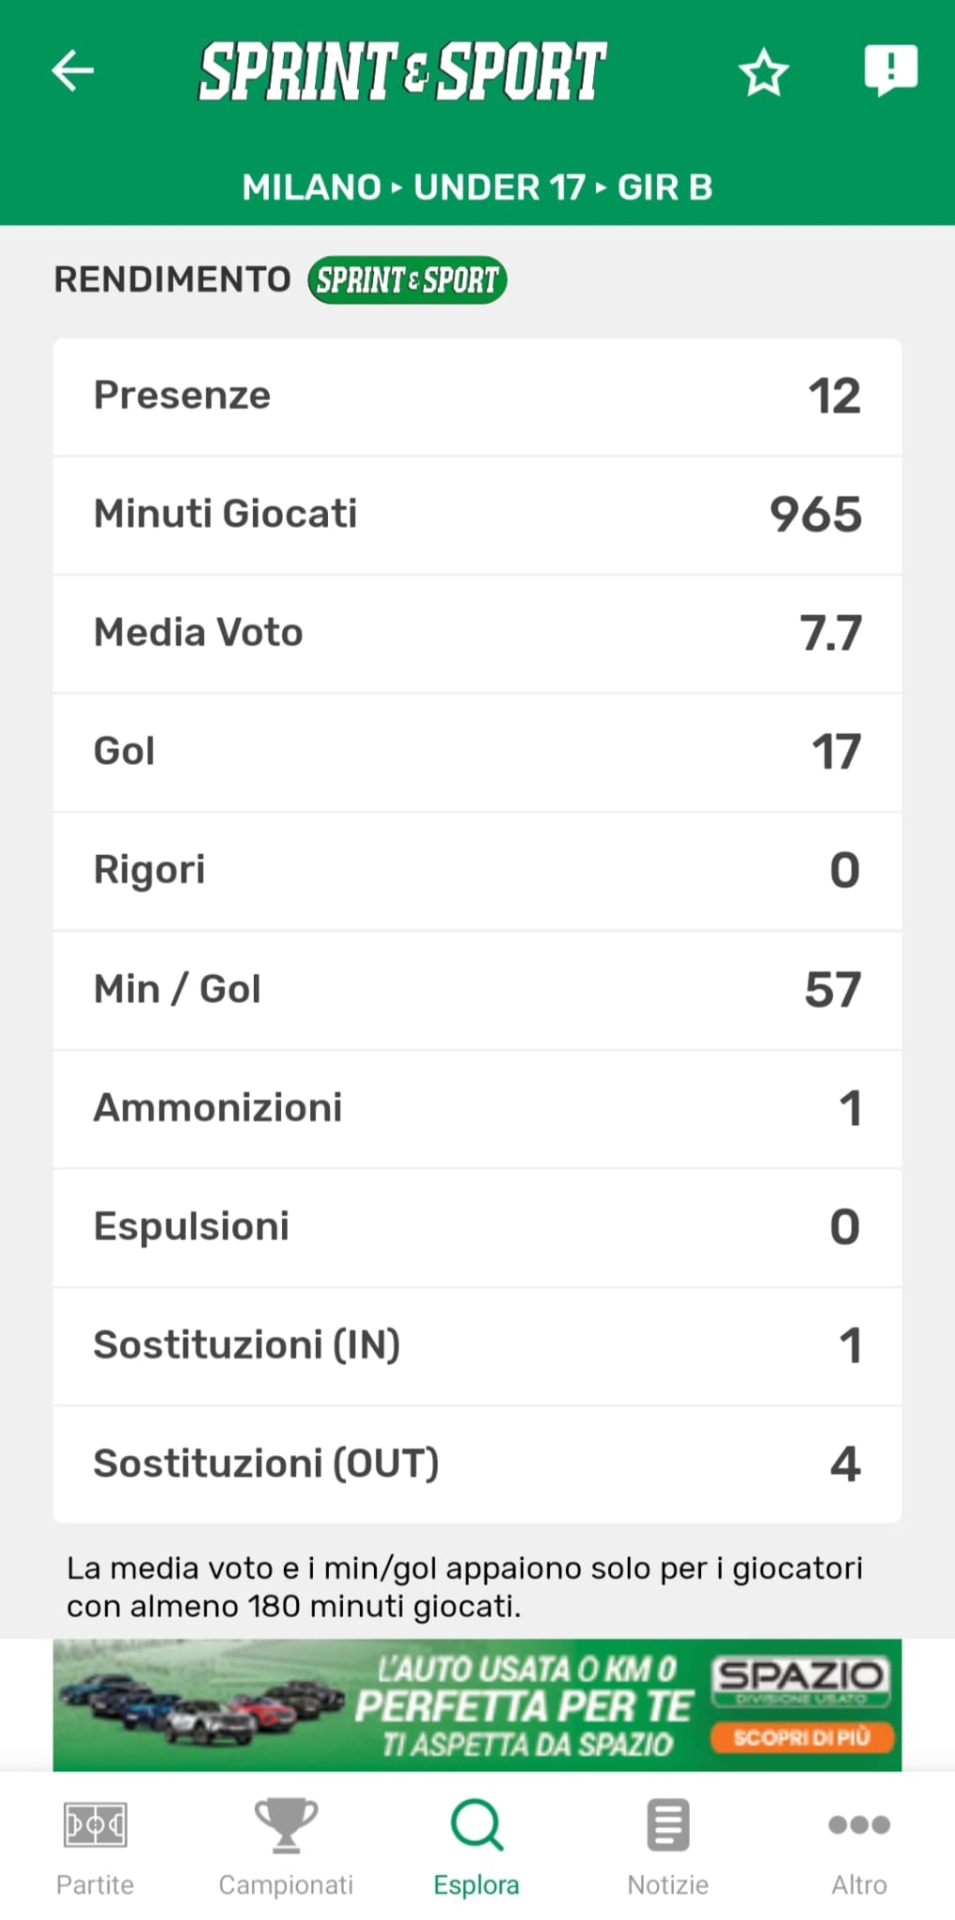
Task: Go to MILANO in the breadcrumb
Action: click(311, 187)
